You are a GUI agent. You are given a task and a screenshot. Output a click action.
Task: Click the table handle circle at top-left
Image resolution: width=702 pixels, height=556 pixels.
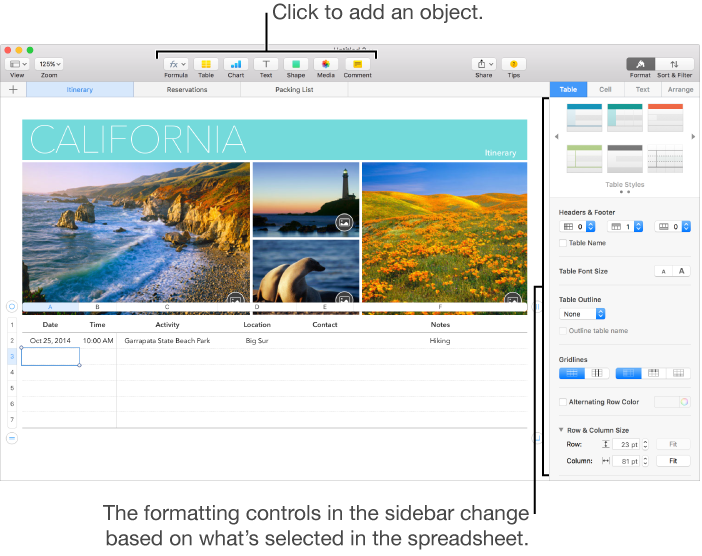tap(12, 307)
